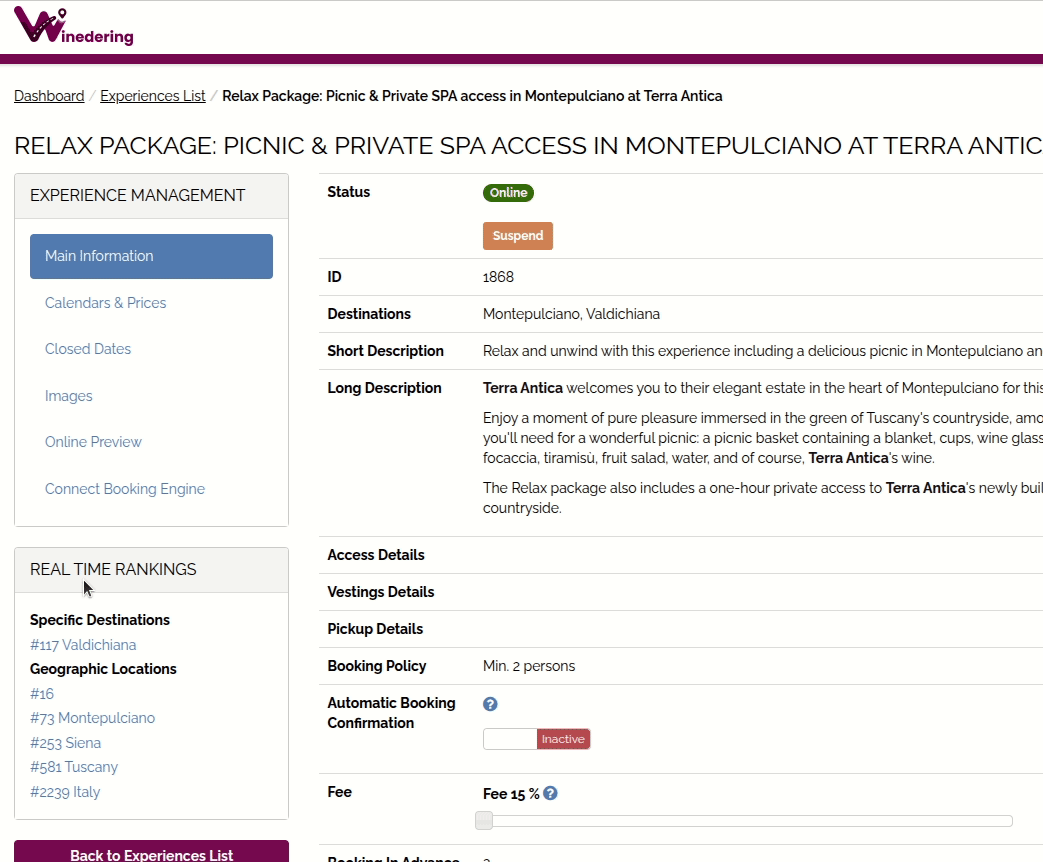Image resolution: width=1043 pixels, height=862 pixels.
Task: Toggle Automatic Booking Confirmation switch
Action: [536, 739]
